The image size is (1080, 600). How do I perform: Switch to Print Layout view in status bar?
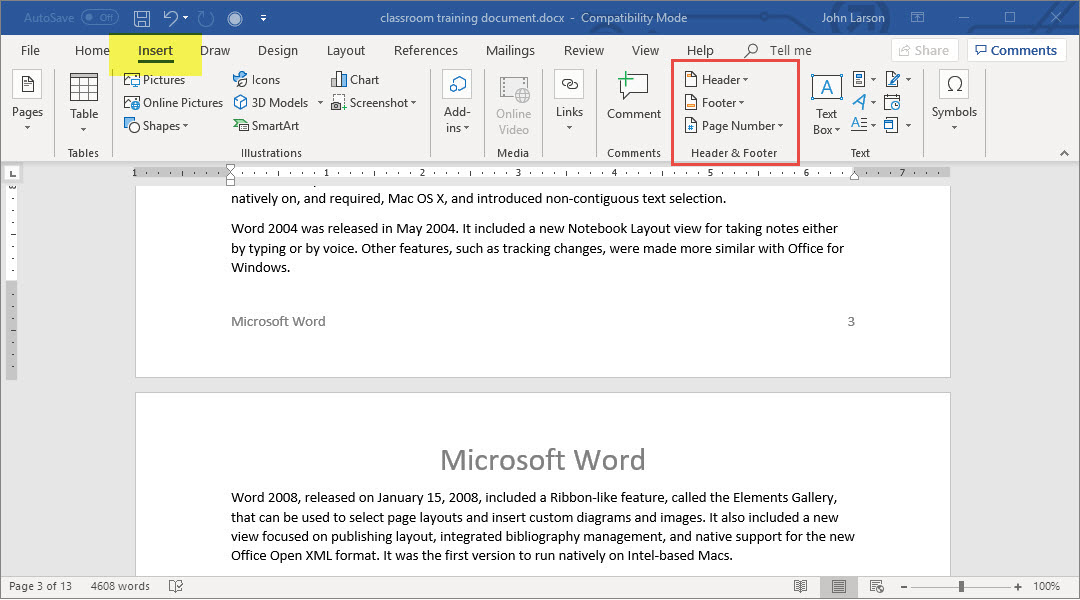839,586
